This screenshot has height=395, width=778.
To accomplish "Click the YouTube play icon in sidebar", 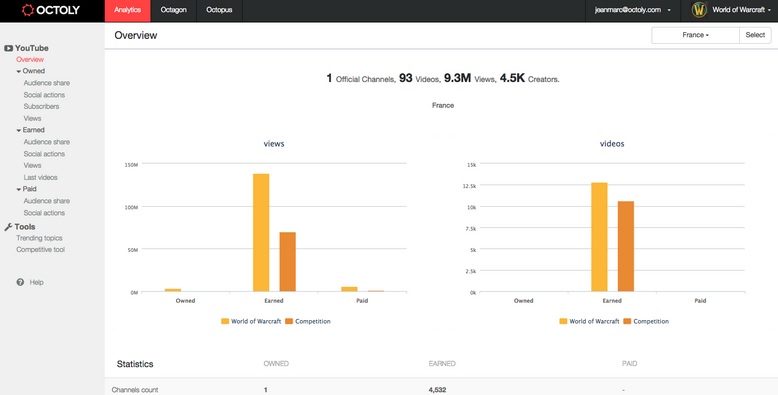I will tap(8, 48).
